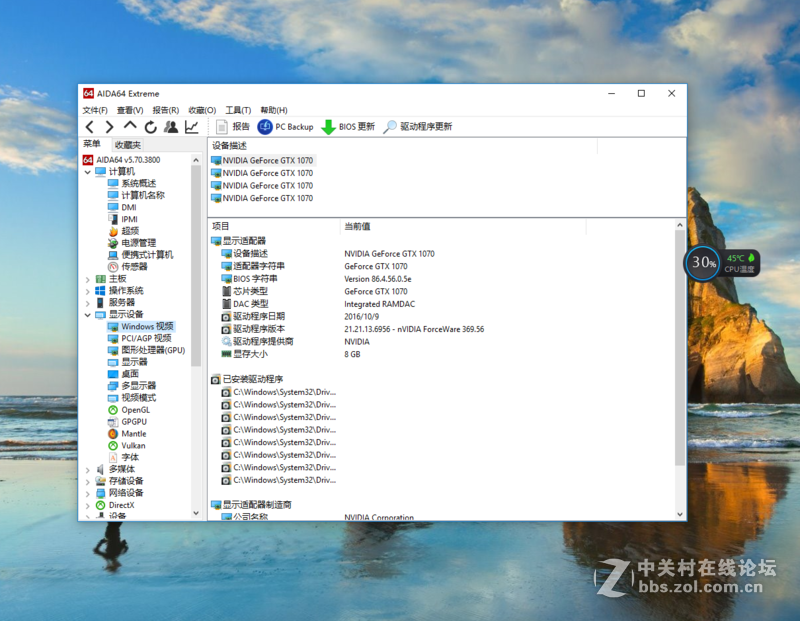Select OpenGL under 显示设备

(x=136, y=409)
